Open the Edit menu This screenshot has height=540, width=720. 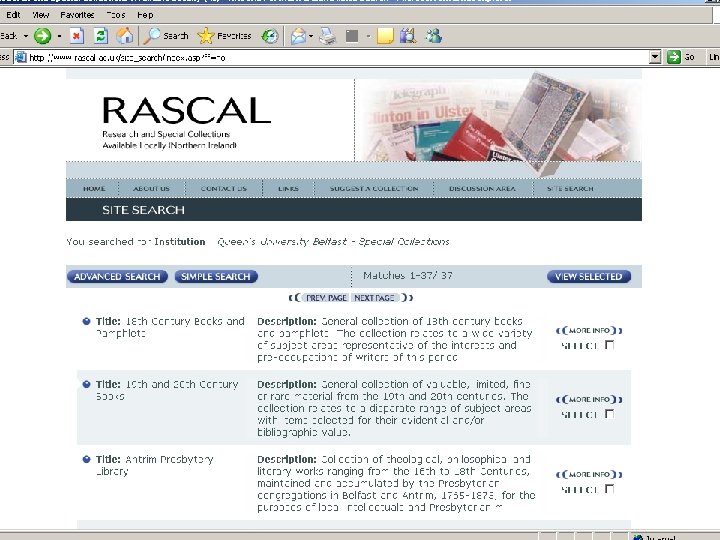(x=13, y=15)
